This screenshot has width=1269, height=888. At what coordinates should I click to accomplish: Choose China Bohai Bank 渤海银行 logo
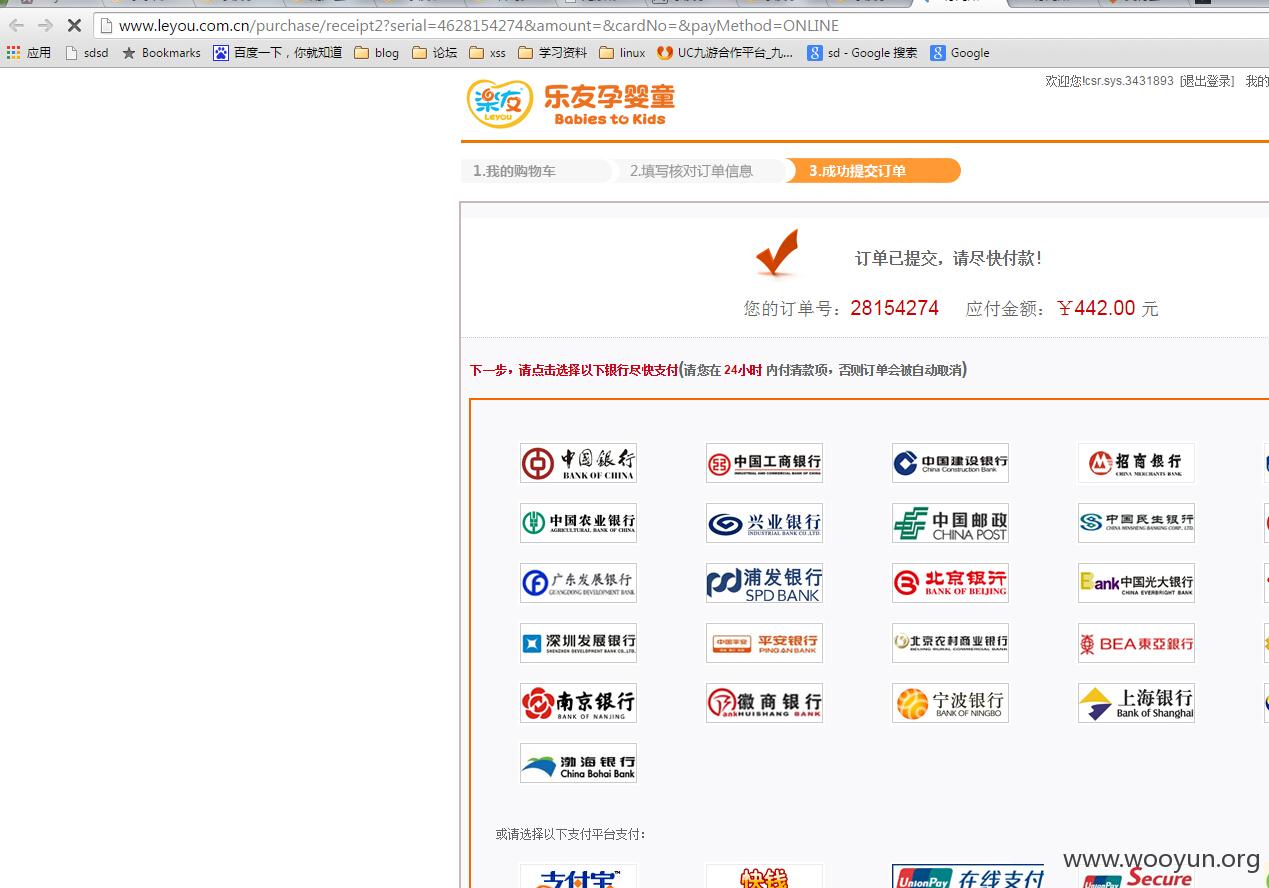(578, 763)
